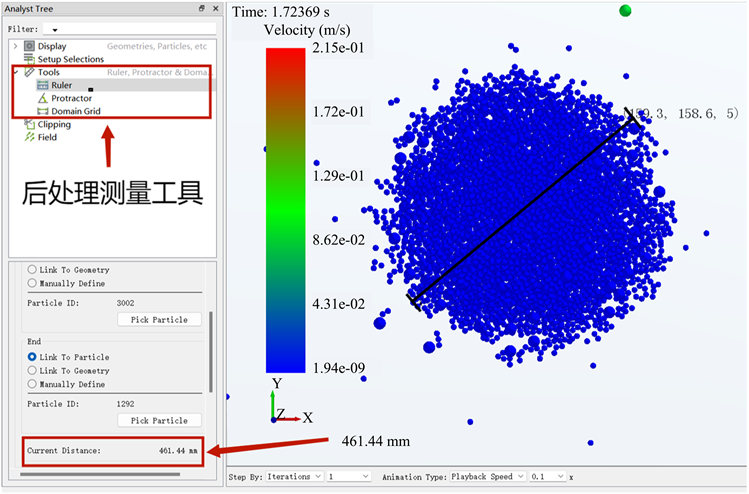Click the Setup Selections icon
The image size is (749, 494).
click(29, 59)
